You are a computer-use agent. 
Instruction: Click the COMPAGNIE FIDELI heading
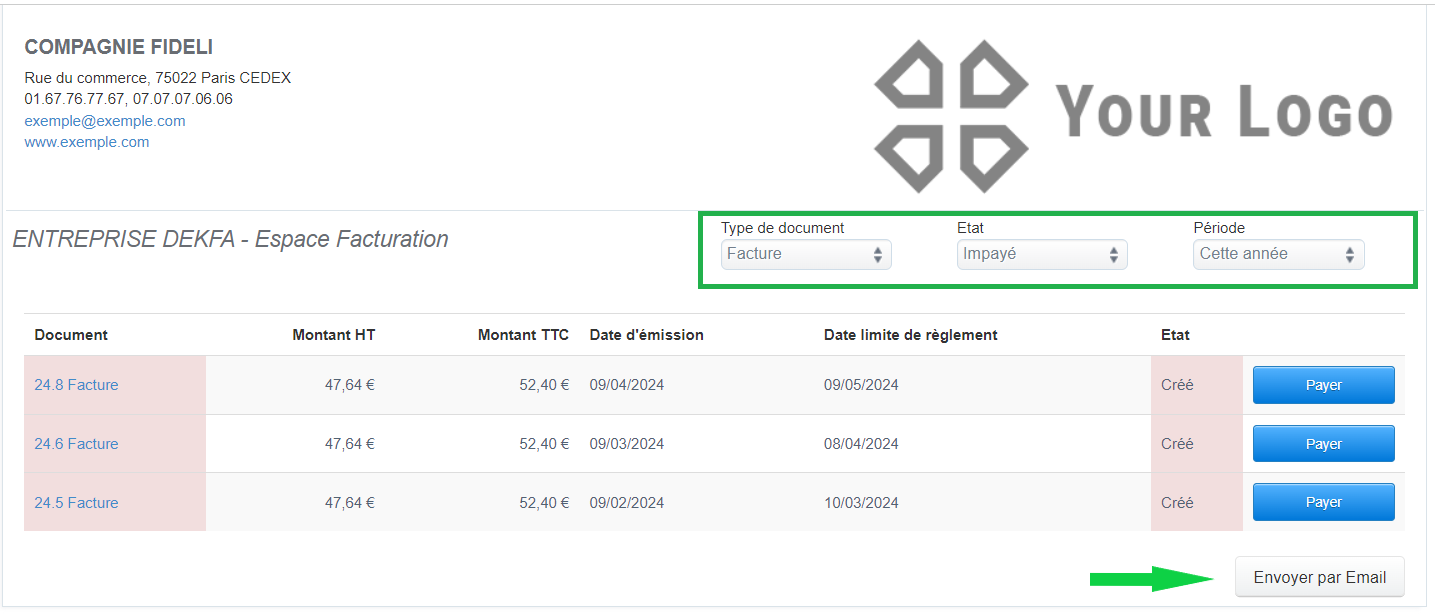click(119, 47)
